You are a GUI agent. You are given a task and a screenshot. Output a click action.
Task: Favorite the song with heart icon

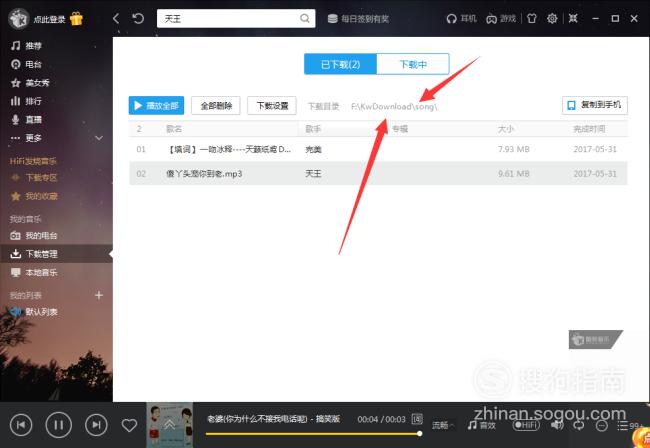(x=129, y=425)
